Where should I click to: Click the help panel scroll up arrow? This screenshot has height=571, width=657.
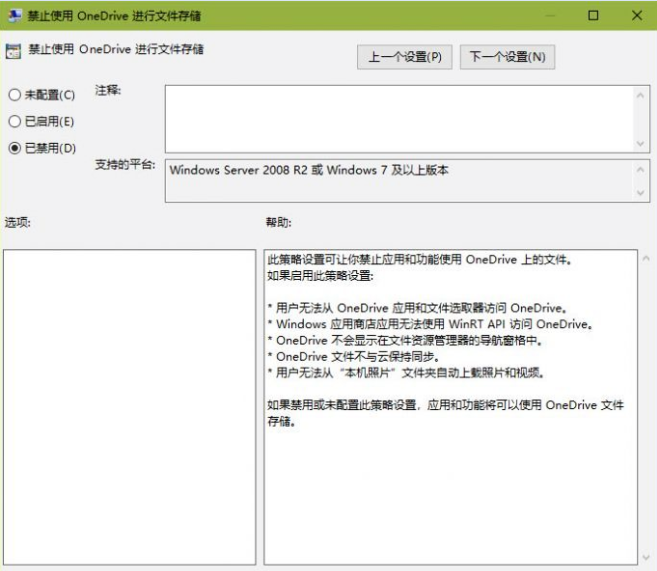646,258
